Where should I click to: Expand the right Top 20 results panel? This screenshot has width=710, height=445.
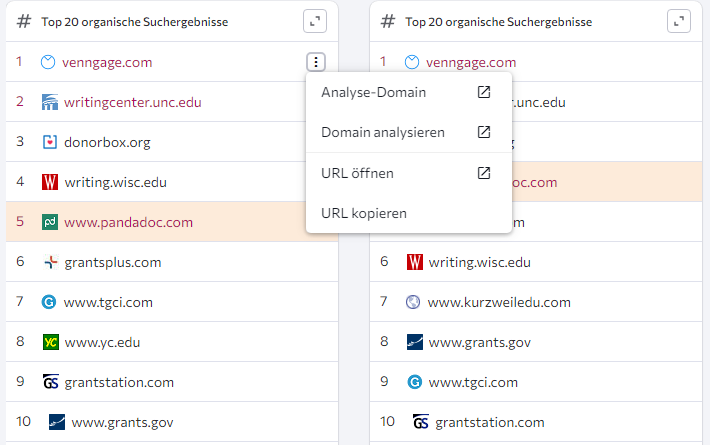coord(679,21)
